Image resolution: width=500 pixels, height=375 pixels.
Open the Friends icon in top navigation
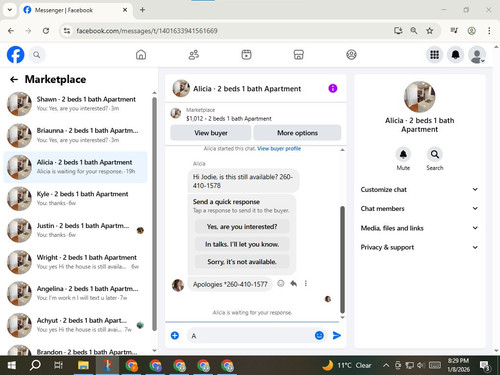[x=194, y=55]
